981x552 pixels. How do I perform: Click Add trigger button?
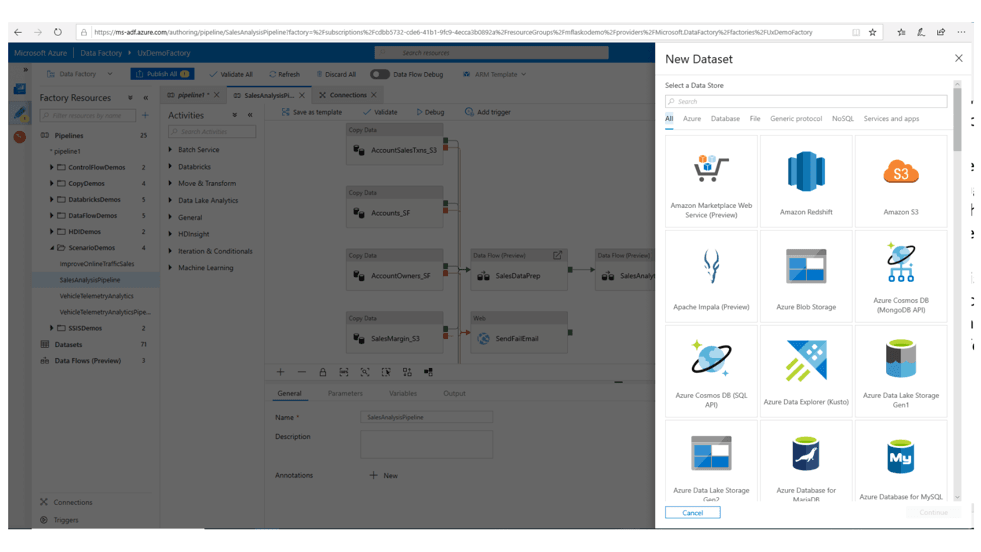pyautogui.click(x=487, y=112)
